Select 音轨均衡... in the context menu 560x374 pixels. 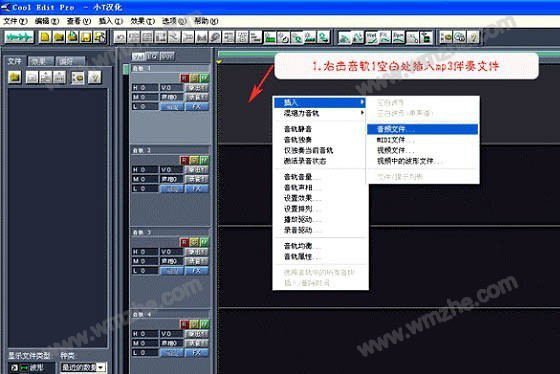[x=320, y=246]
